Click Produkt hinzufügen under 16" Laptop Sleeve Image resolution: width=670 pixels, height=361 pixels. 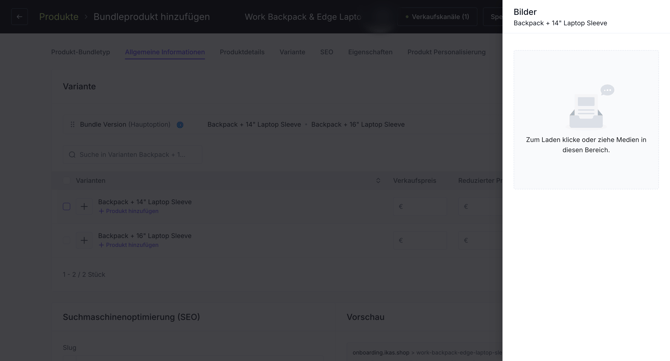click(x=129, y=245)
